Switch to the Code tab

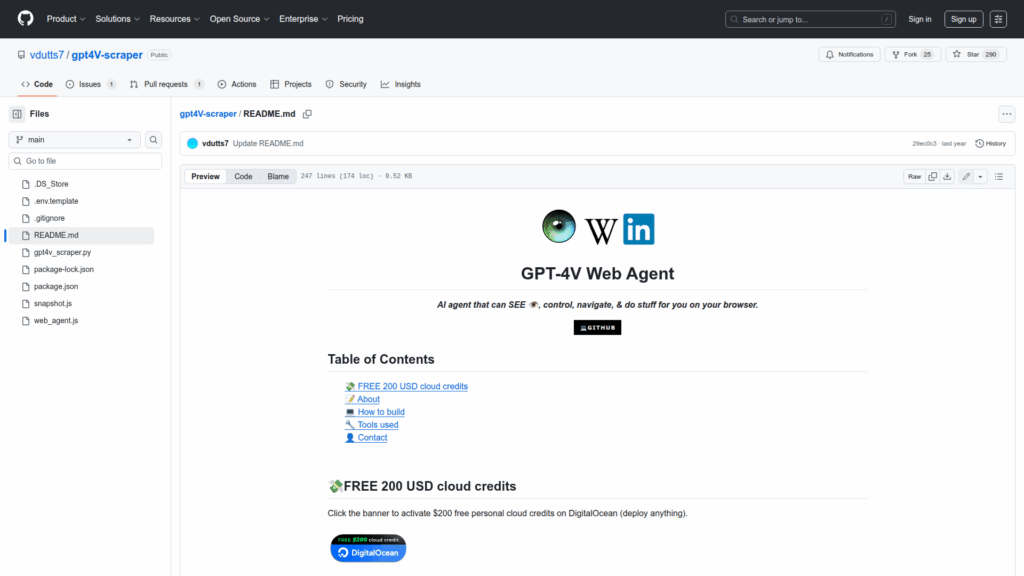(x=37, y=84)
